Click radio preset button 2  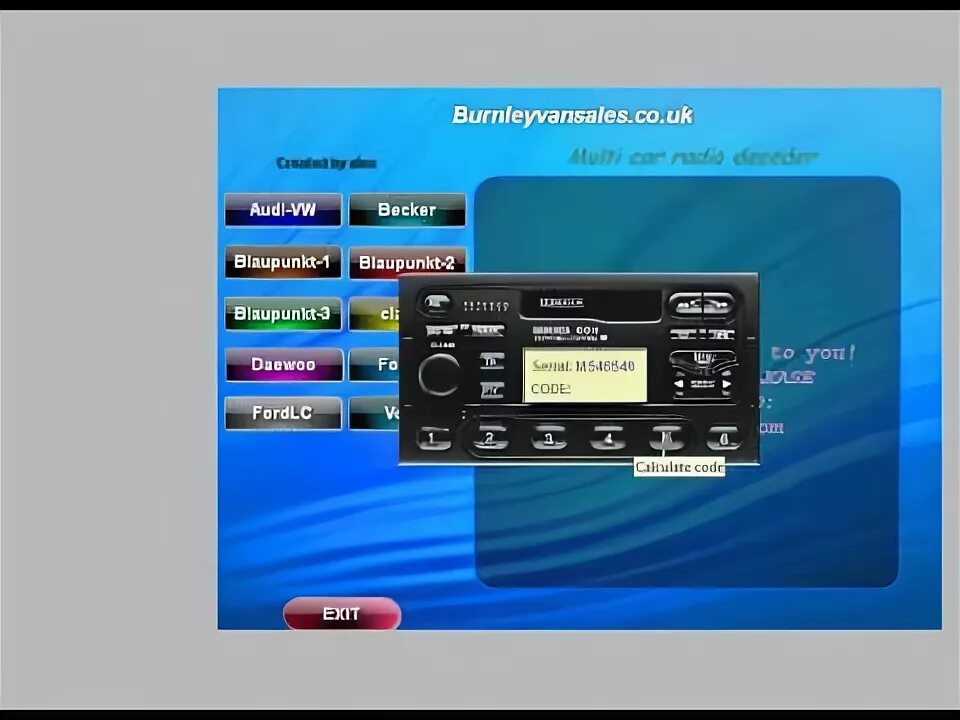point(490,438)
